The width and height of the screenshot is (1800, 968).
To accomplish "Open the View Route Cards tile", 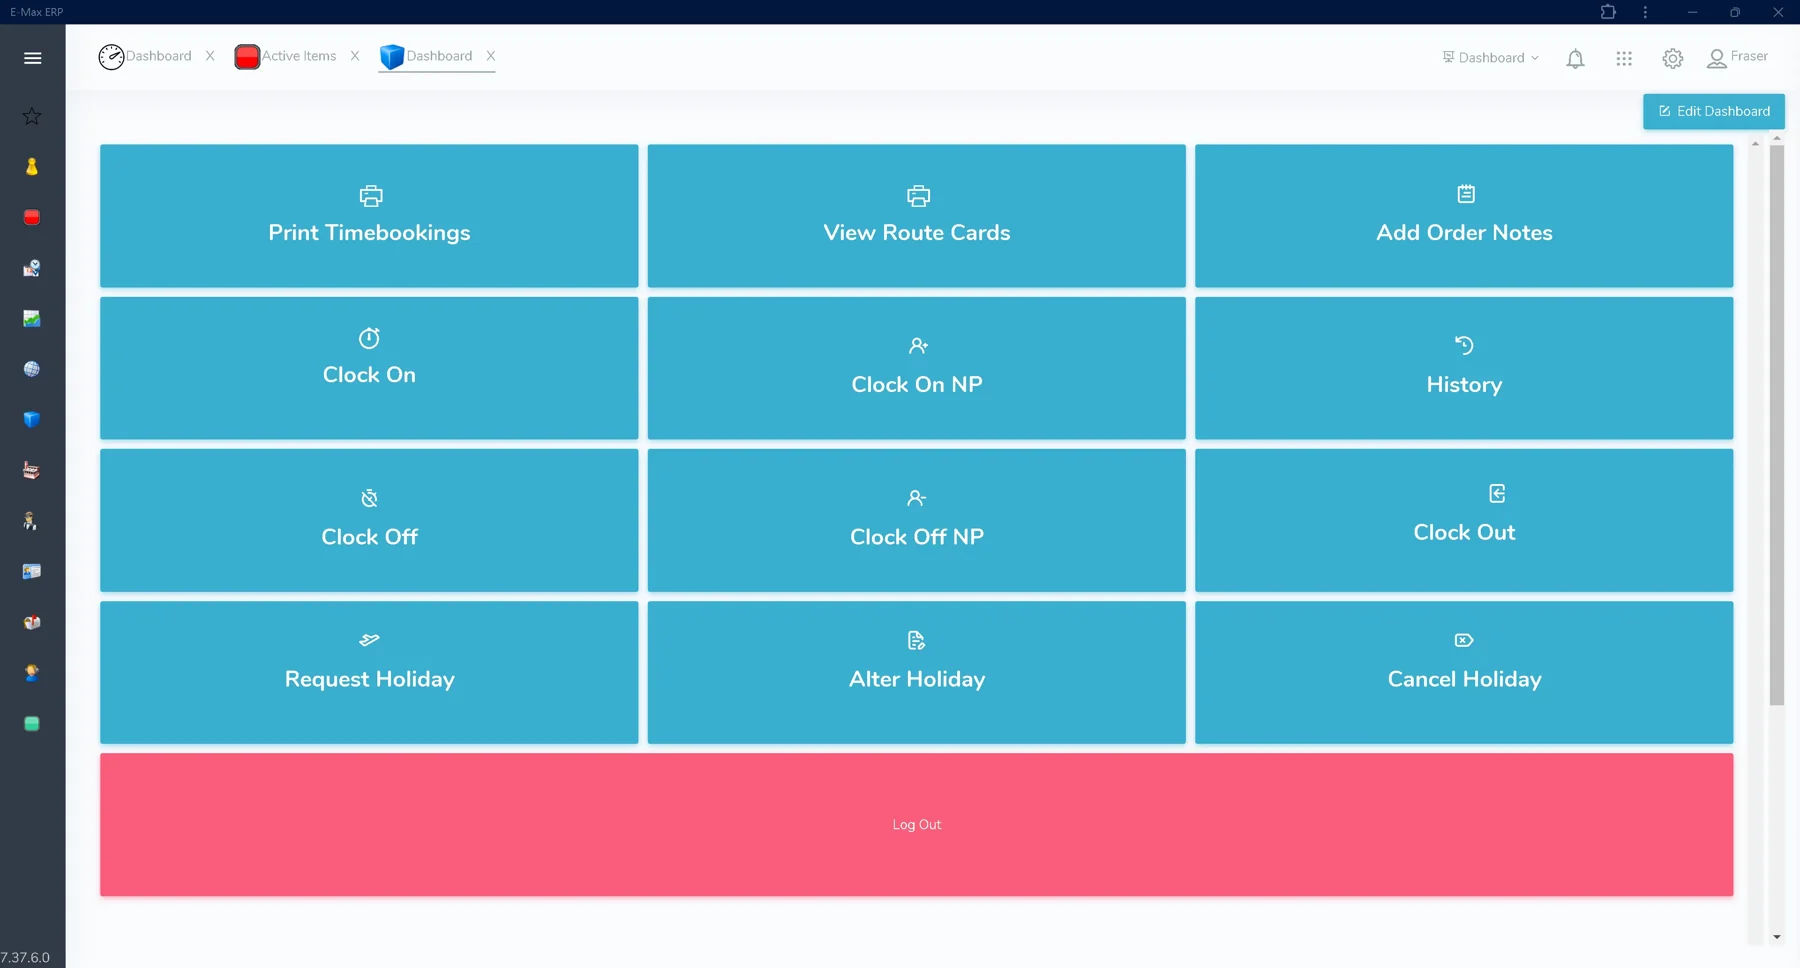I will click(917, 216).
